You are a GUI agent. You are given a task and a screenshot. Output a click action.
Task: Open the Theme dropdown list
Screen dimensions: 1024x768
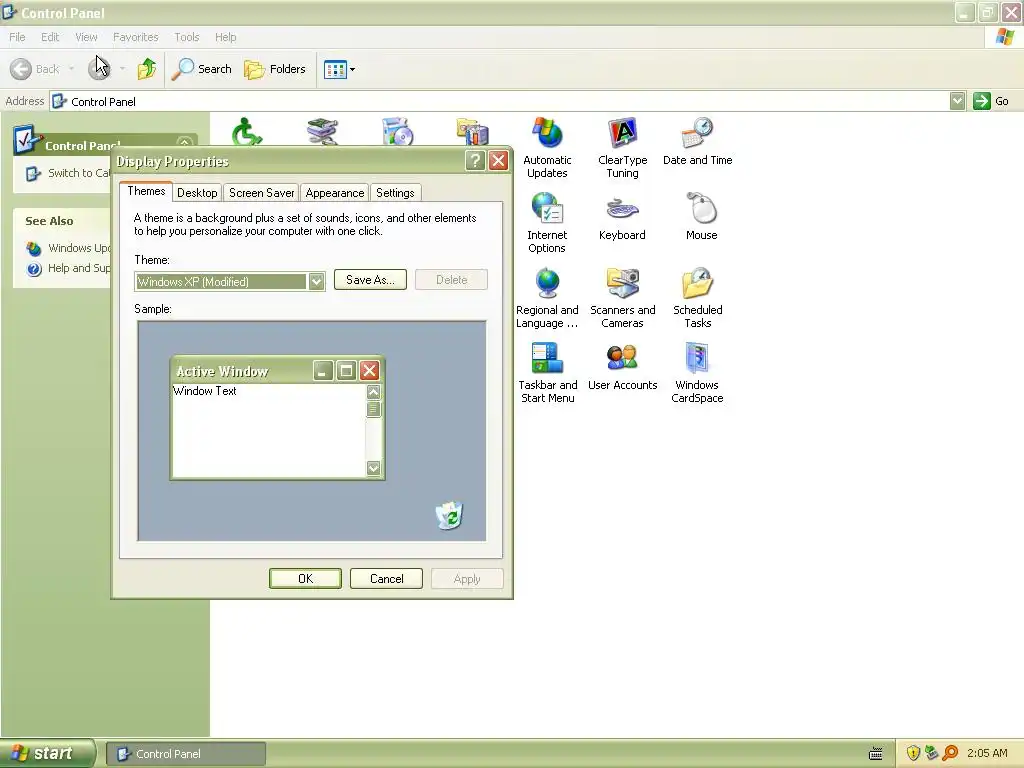316,281
